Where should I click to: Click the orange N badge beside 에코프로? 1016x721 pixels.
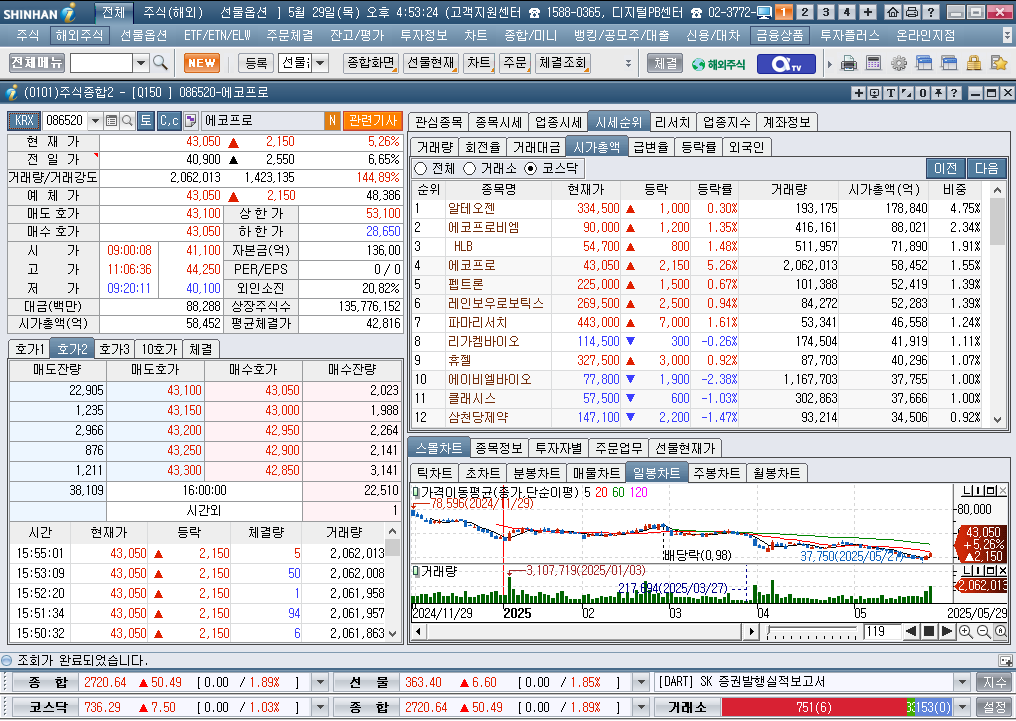332,120
